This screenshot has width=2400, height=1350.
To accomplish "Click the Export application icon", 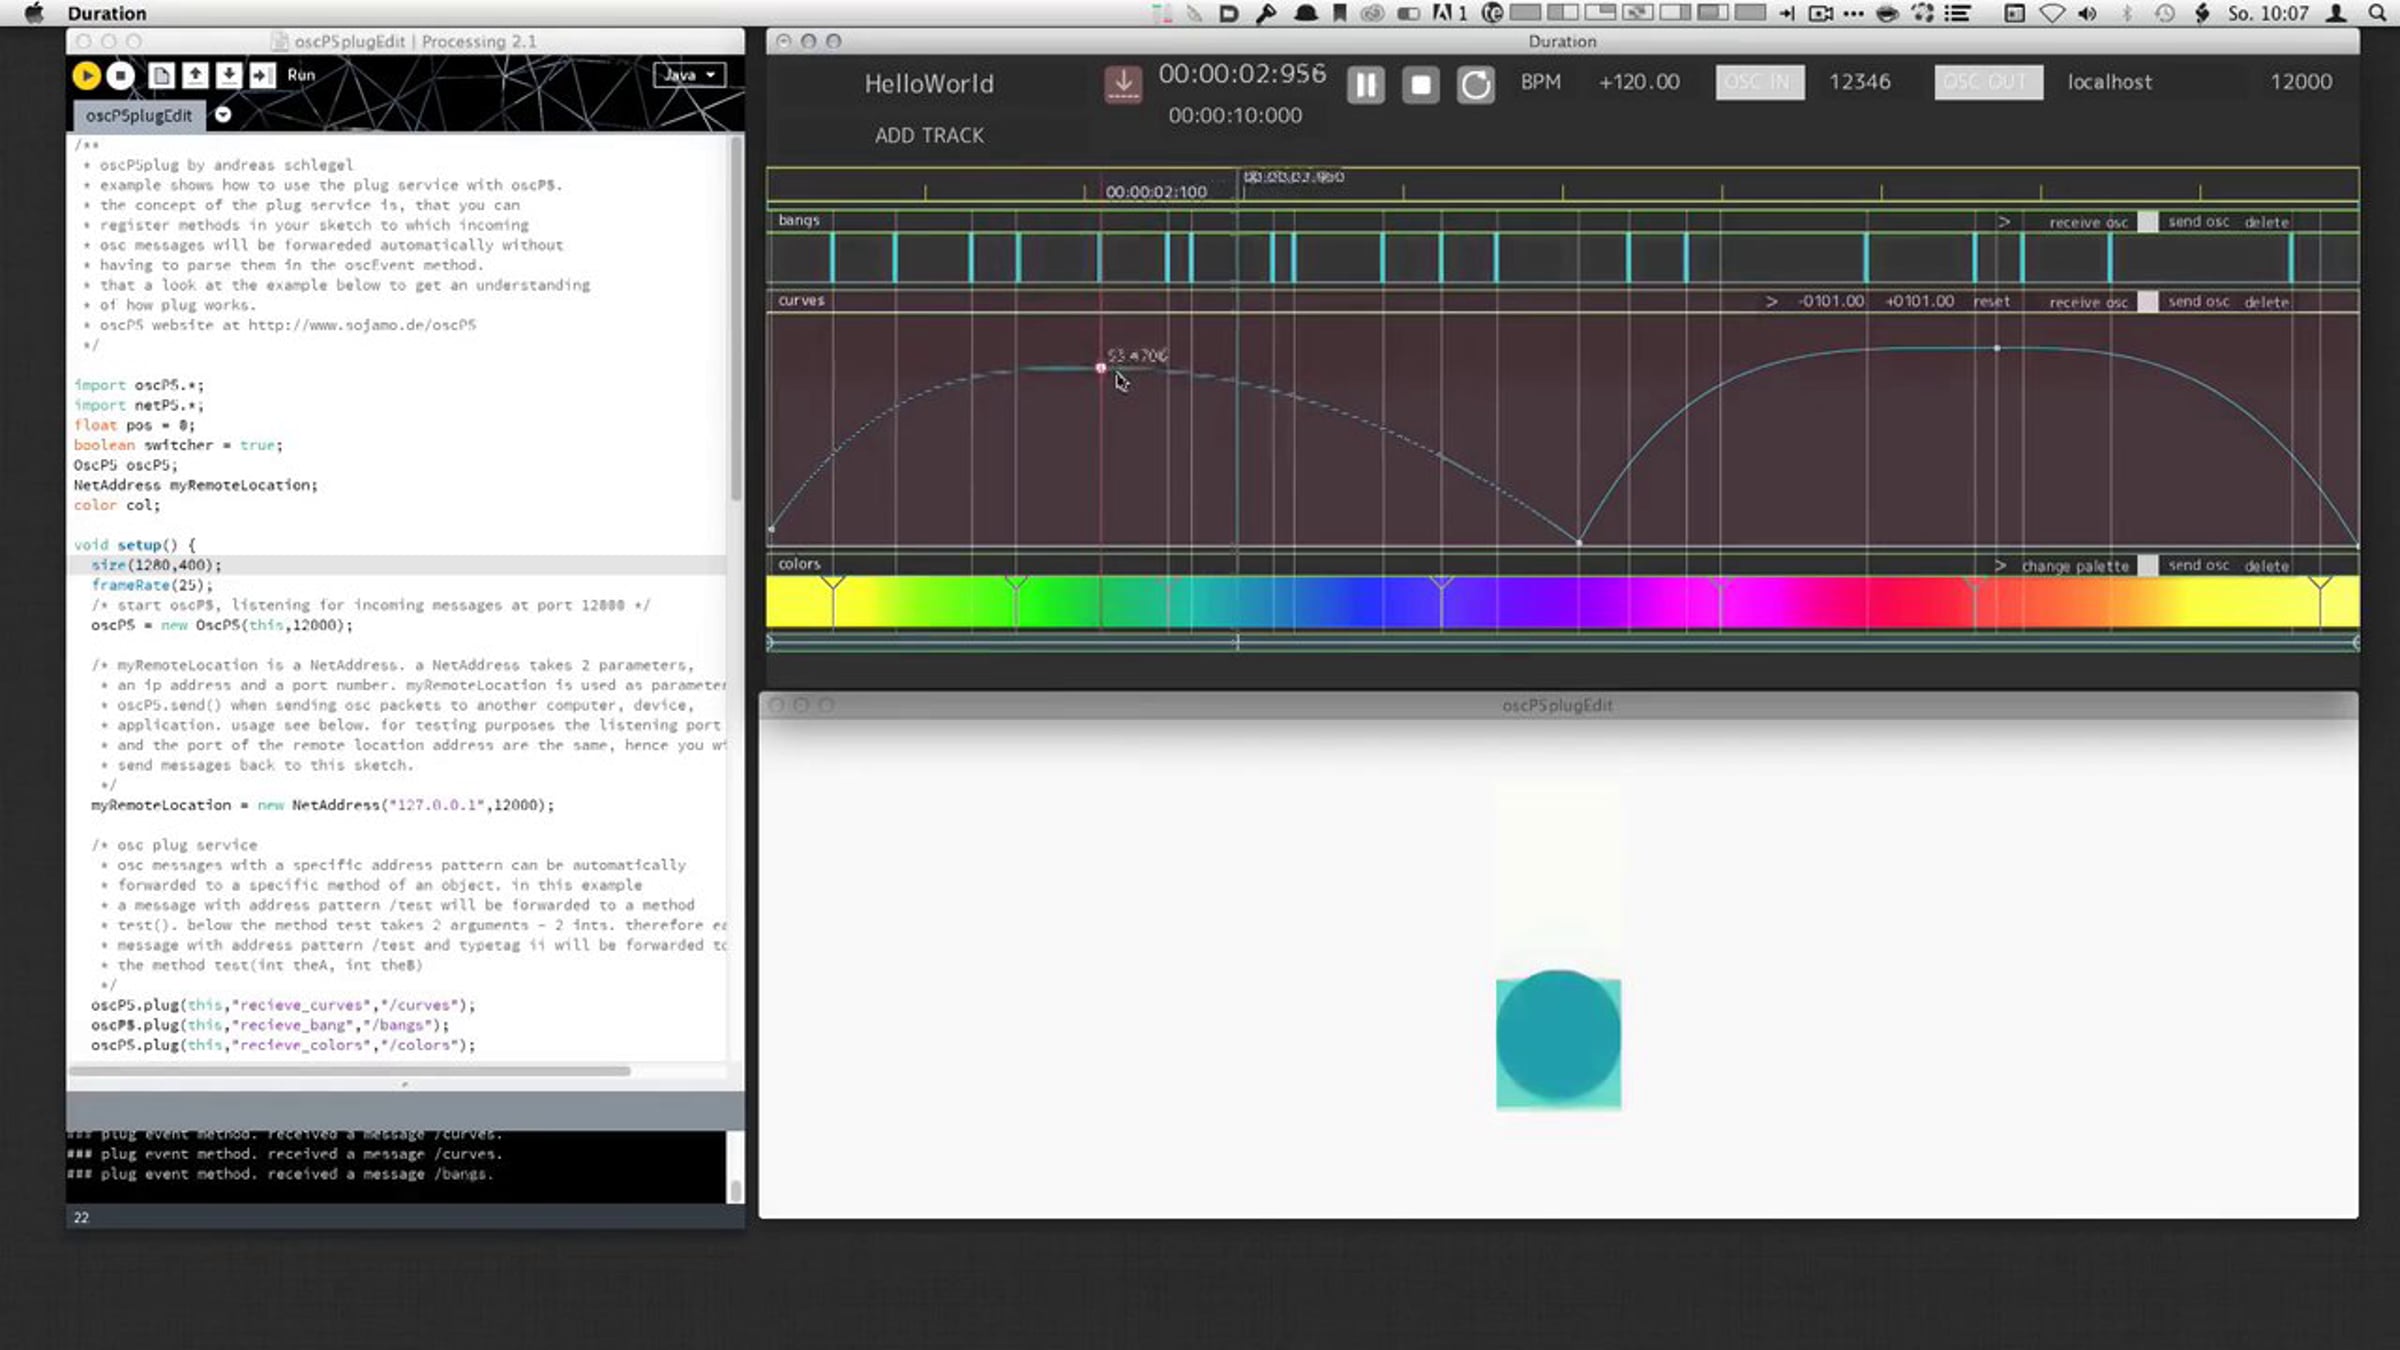I will tap(262, 75).
